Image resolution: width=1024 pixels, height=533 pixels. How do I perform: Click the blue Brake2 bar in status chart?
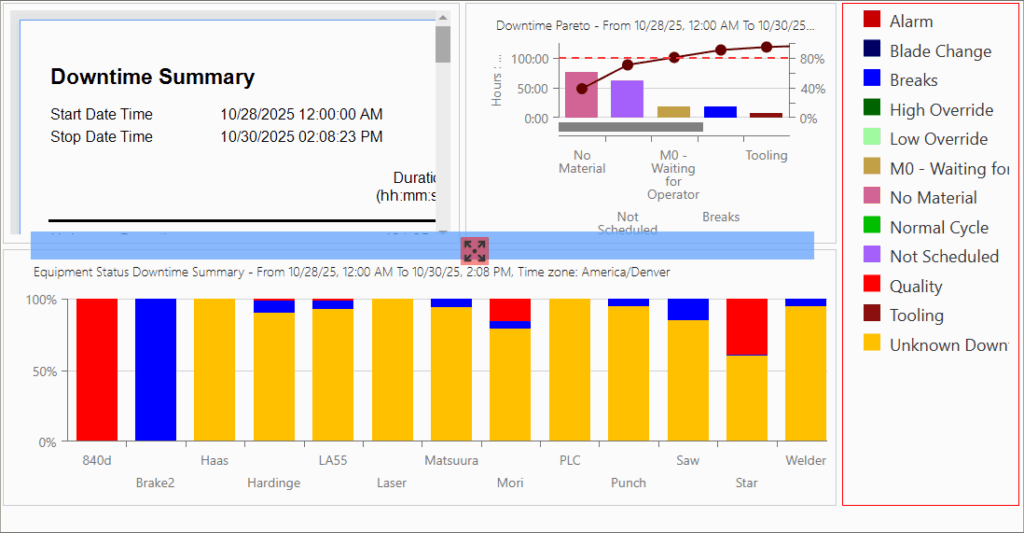pos(155,370)
